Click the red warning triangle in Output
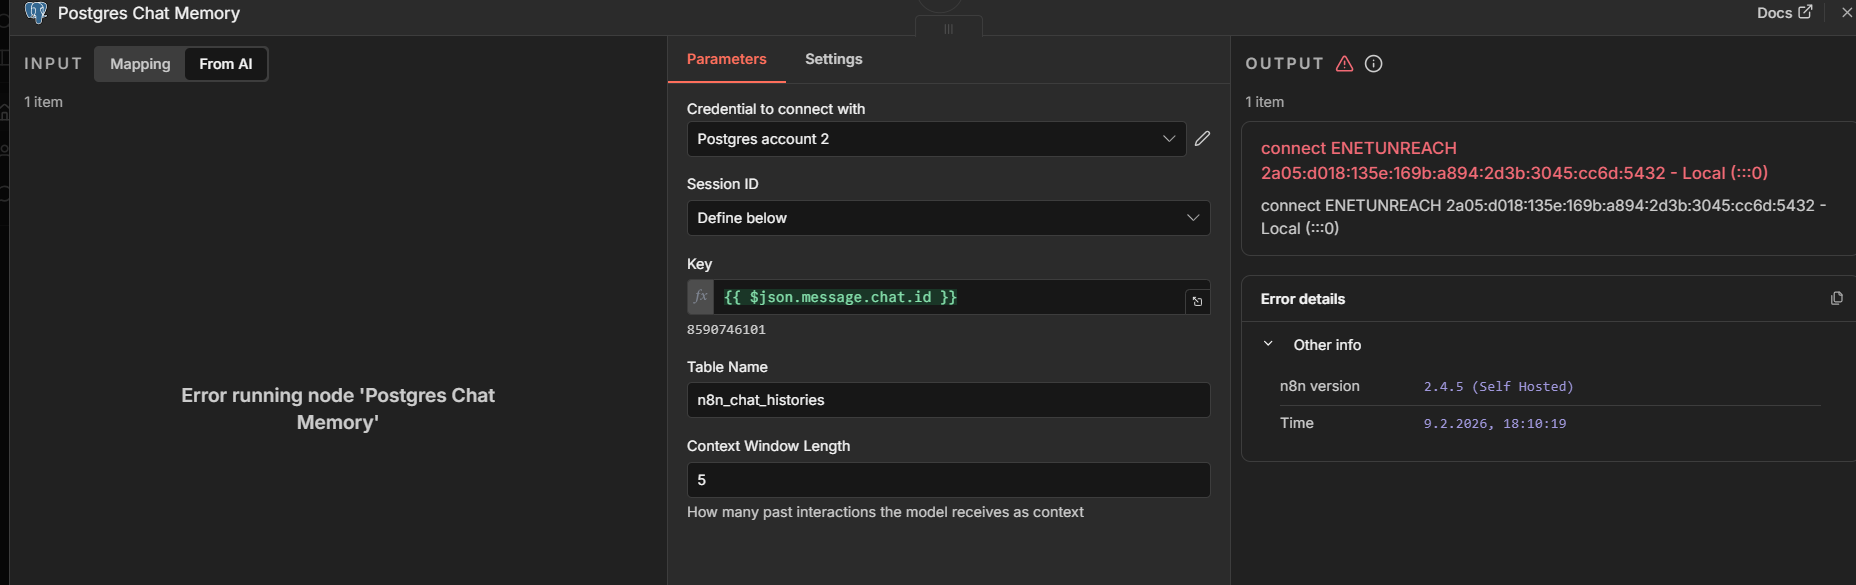This screenshot has width=1856, height=585. [x=1344, y=64]
